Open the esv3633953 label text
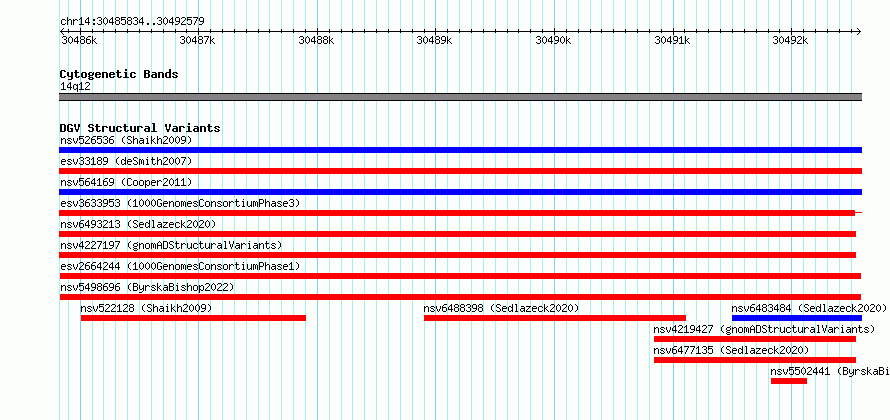The image size is (890, 420). [180, 203]
